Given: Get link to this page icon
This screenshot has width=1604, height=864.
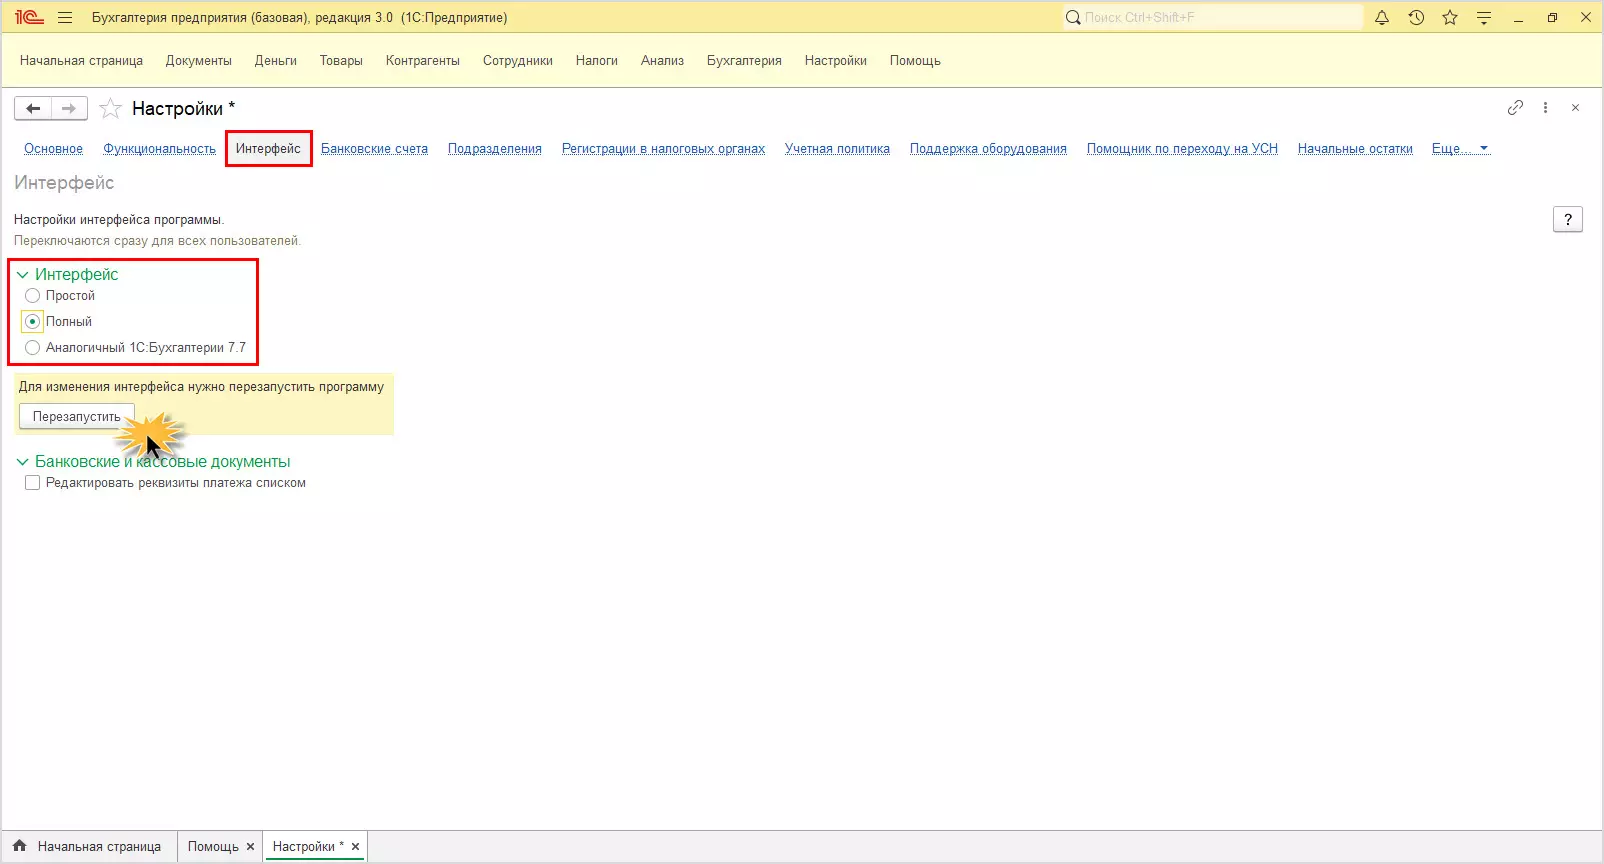Looking at the screenshot, I should [1515, 107].
